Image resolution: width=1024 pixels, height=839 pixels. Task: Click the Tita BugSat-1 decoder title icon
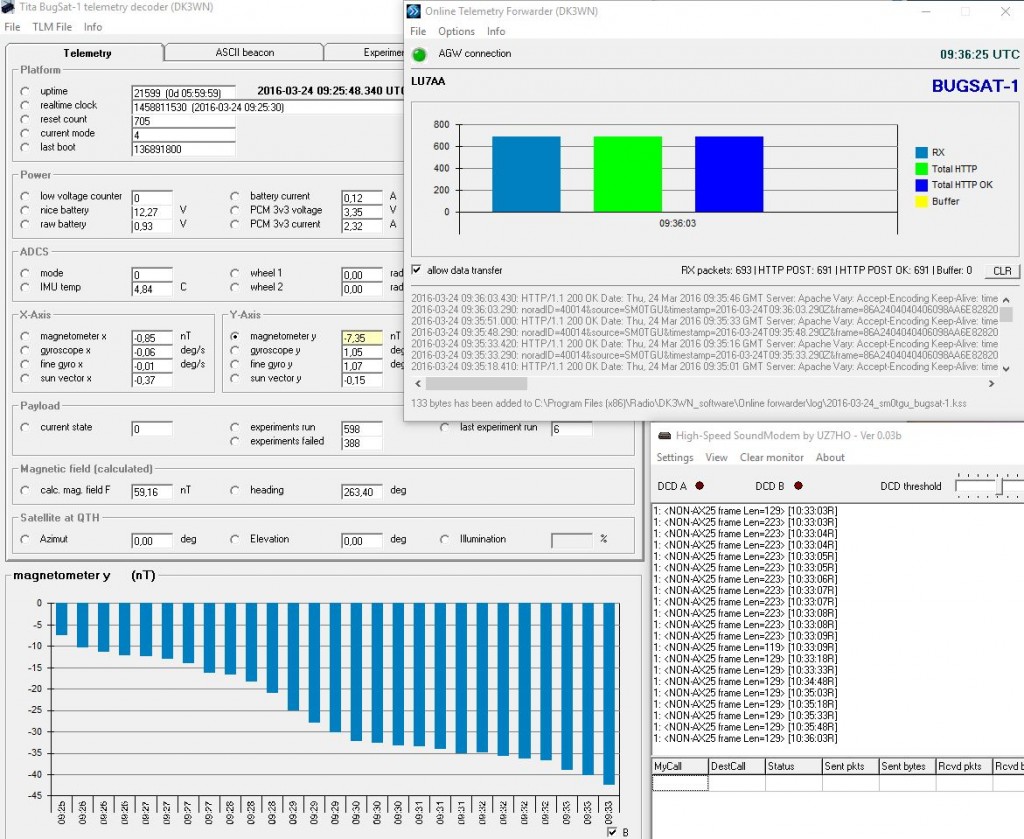point(8,7)
